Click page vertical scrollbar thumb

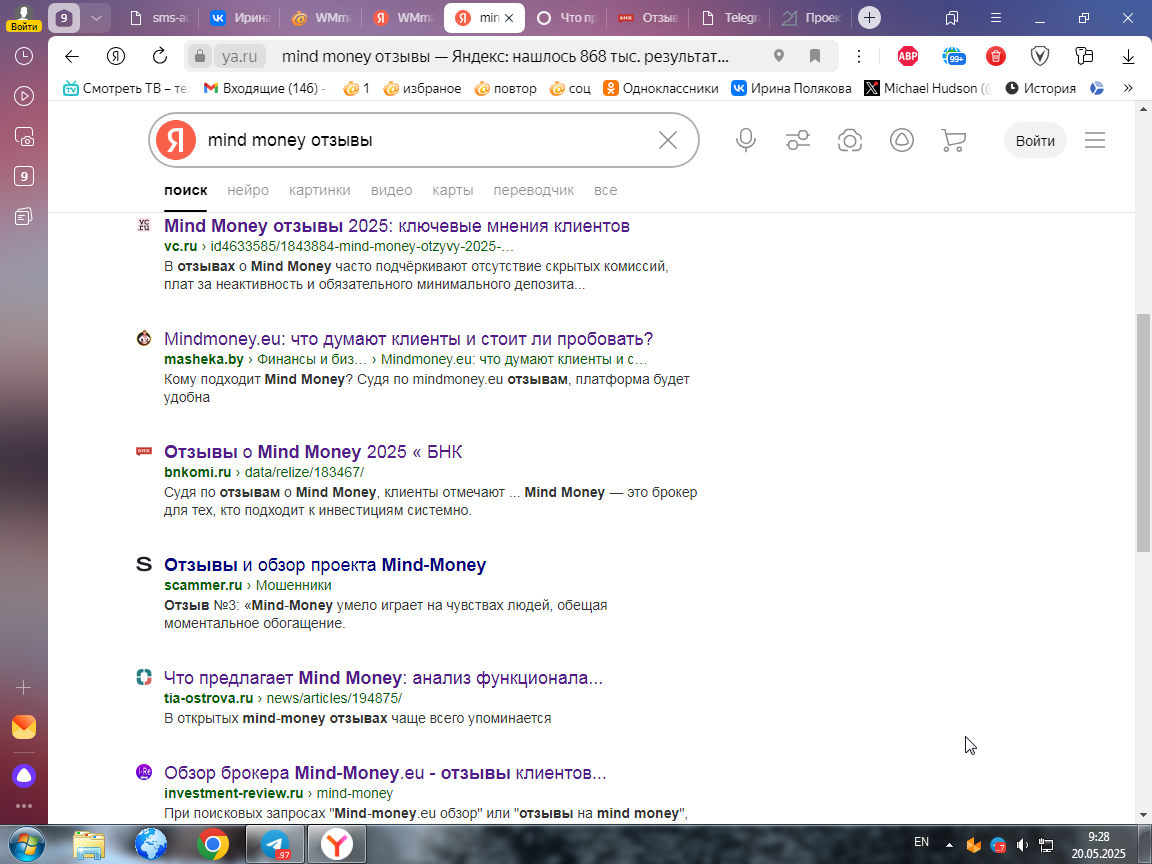(1142, 433)
